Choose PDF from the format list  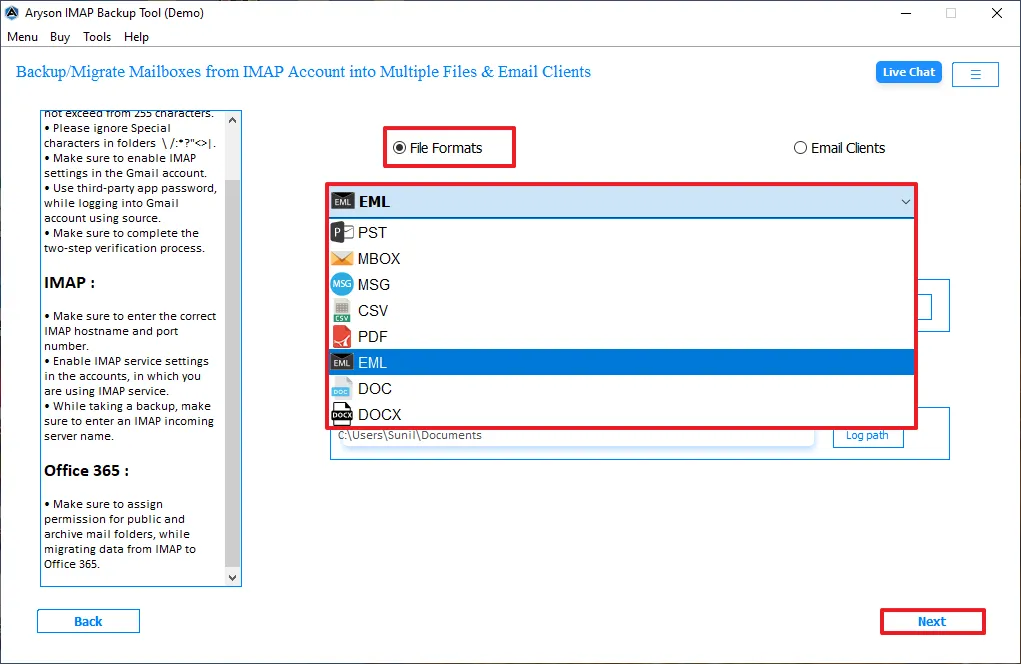click(621, 337)
